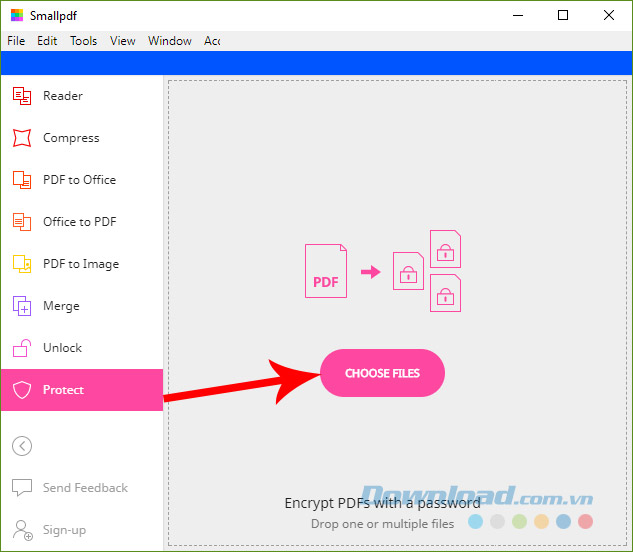
Task: Click the pink PDF file illustration
Action: pos(326,271)
